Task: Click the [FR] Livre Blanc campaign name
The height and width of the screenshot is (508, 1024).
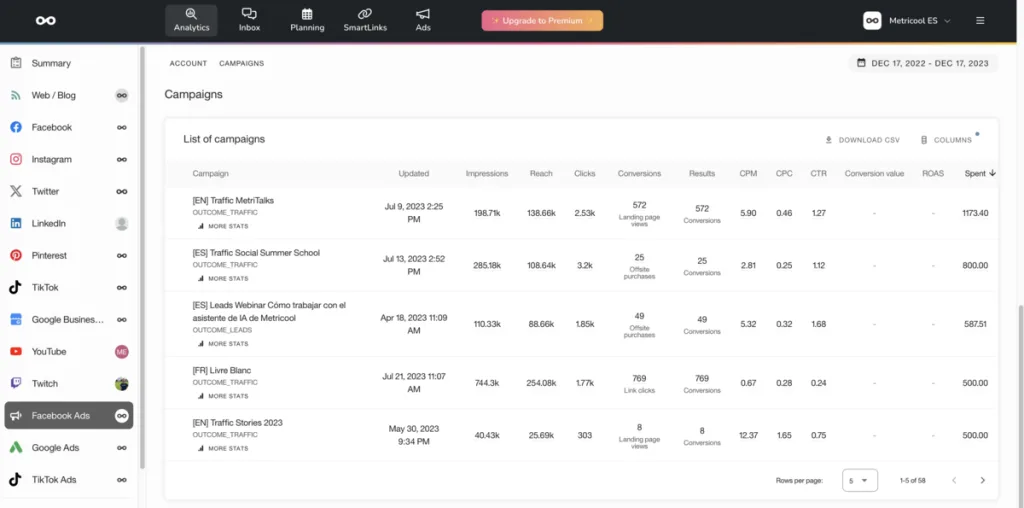Action: click(x=221, y=370)
